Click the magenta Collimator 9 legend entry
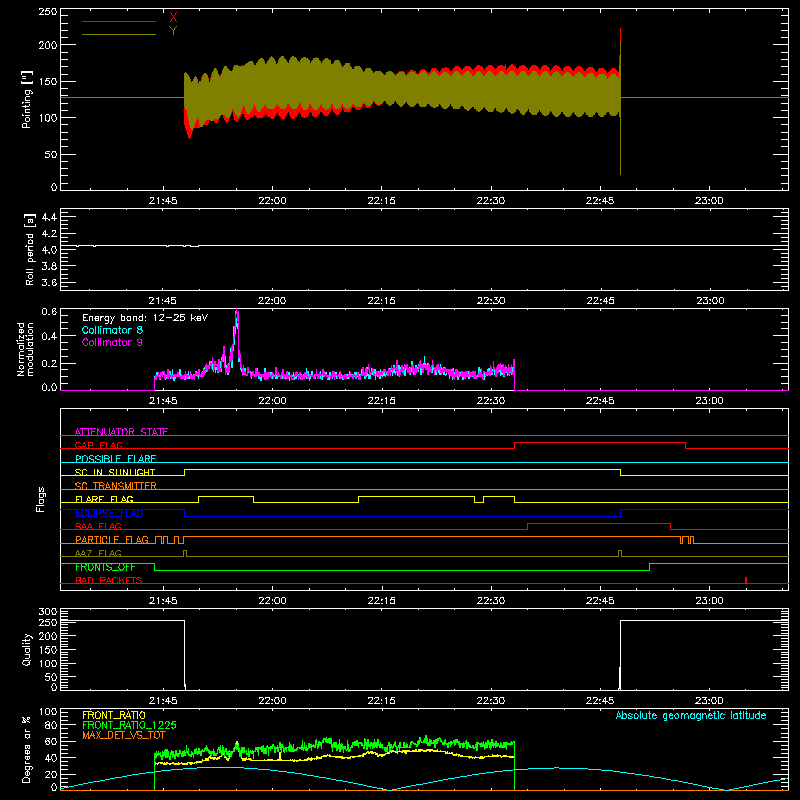 pos(112,342)
